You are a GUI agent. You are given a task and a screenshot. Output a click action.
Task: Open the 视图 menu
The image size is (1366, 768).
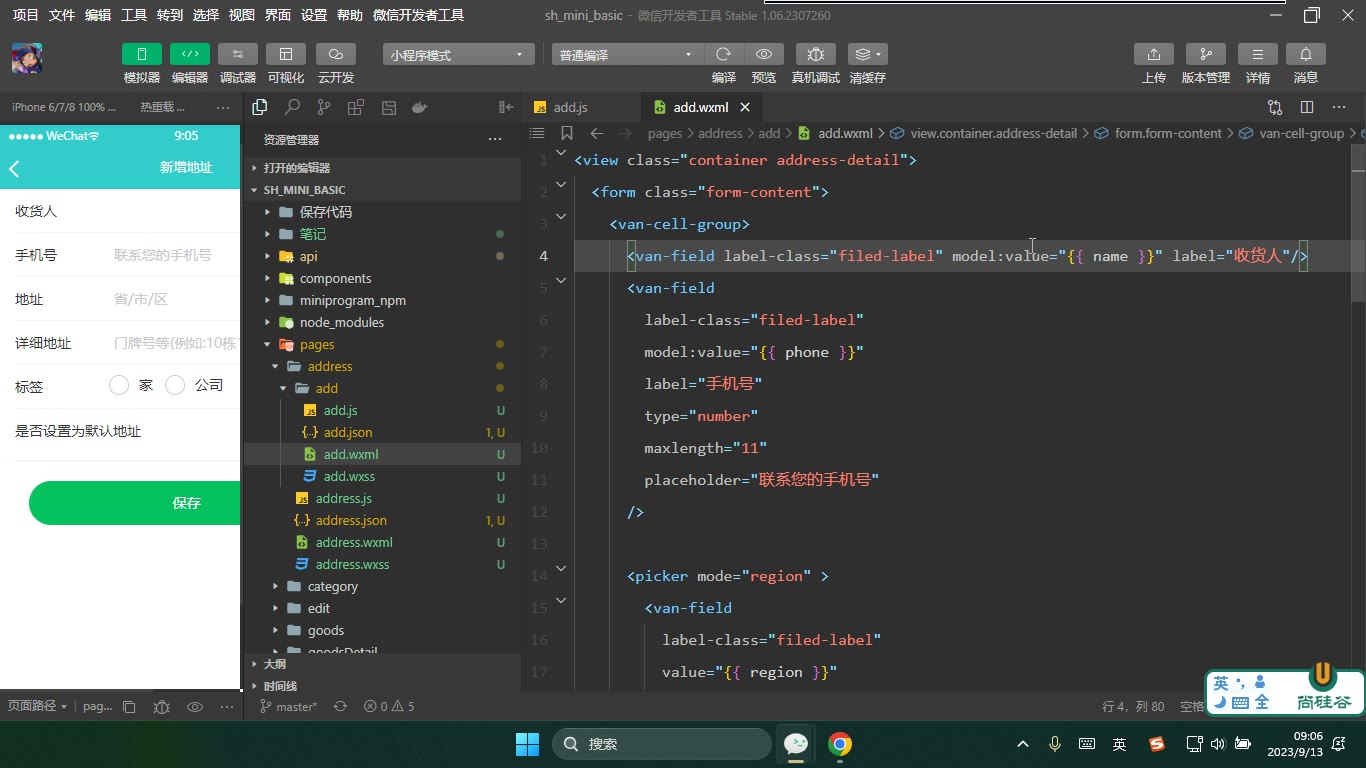point(242,15)
